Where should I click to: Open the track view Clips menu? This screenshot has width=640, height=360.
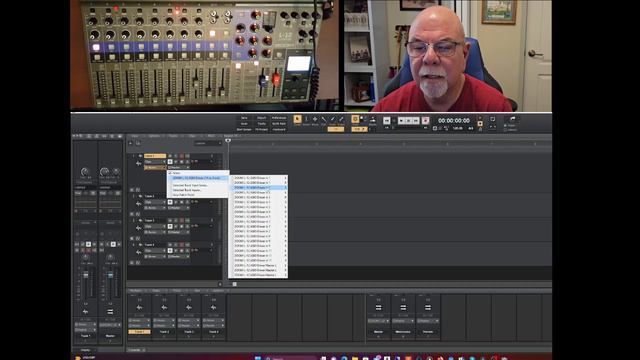(x=192, y=136)
